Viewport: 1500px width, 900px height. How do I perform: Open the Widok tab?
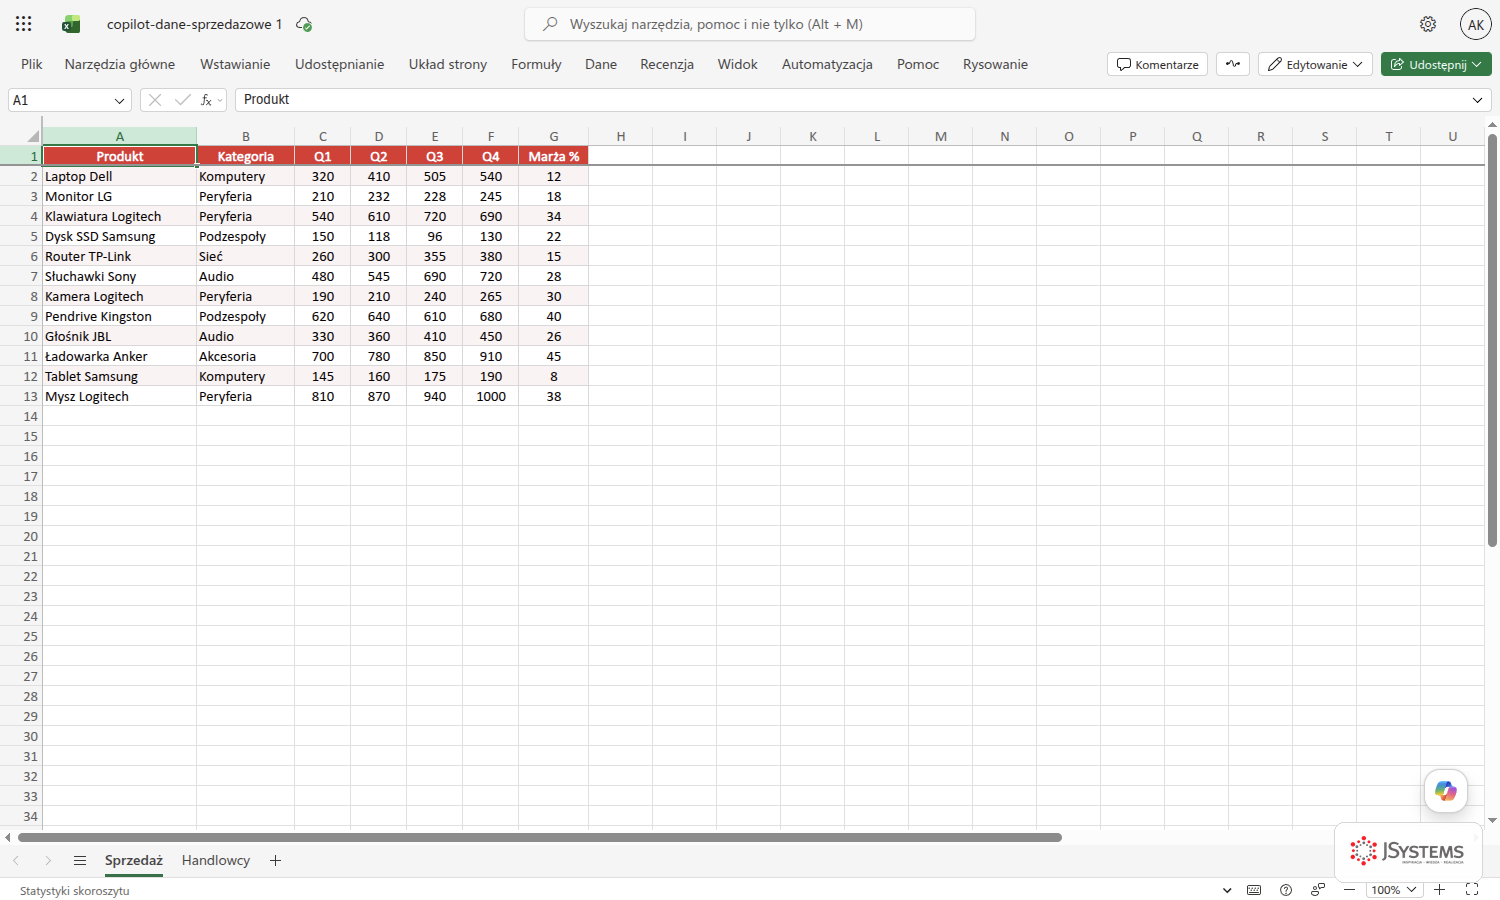point(738,64)
